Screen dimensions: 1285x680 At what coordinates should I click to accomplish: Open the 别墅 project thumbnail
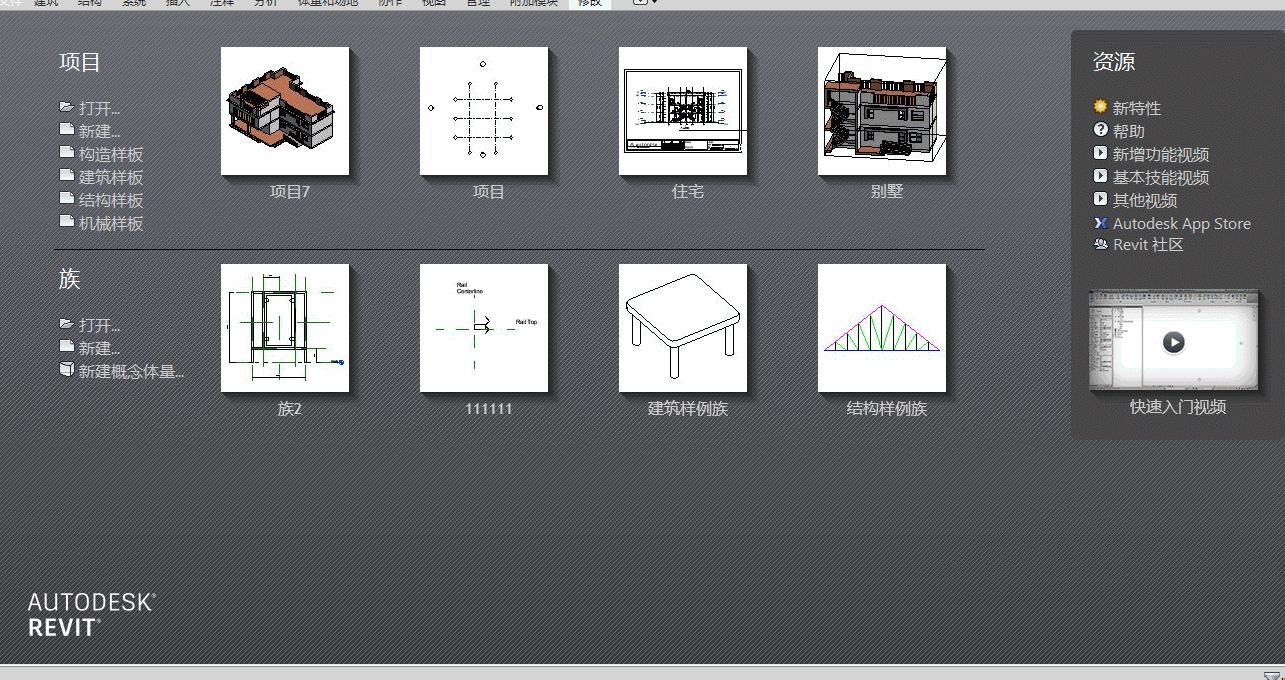(882, 111)
